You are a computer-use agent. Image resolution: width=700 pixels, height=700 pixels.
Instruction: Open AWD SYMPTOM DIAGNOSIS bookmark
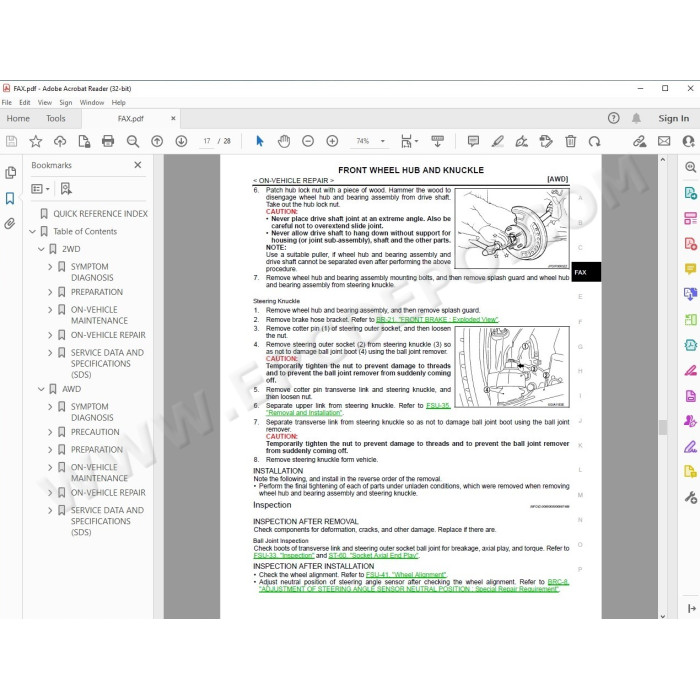click(x=92, y=412)
